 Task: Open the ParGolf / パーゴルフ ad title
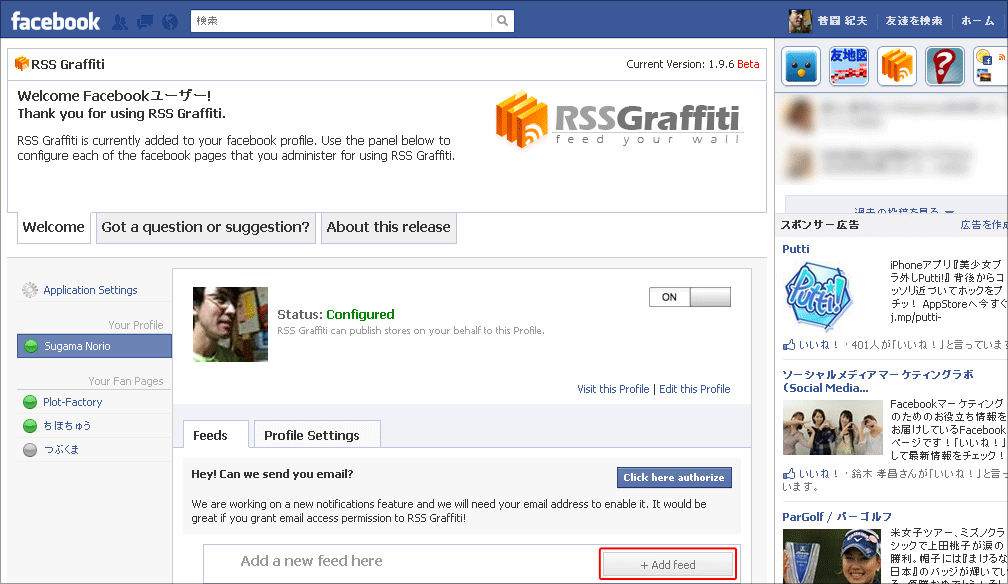[837, 516]
